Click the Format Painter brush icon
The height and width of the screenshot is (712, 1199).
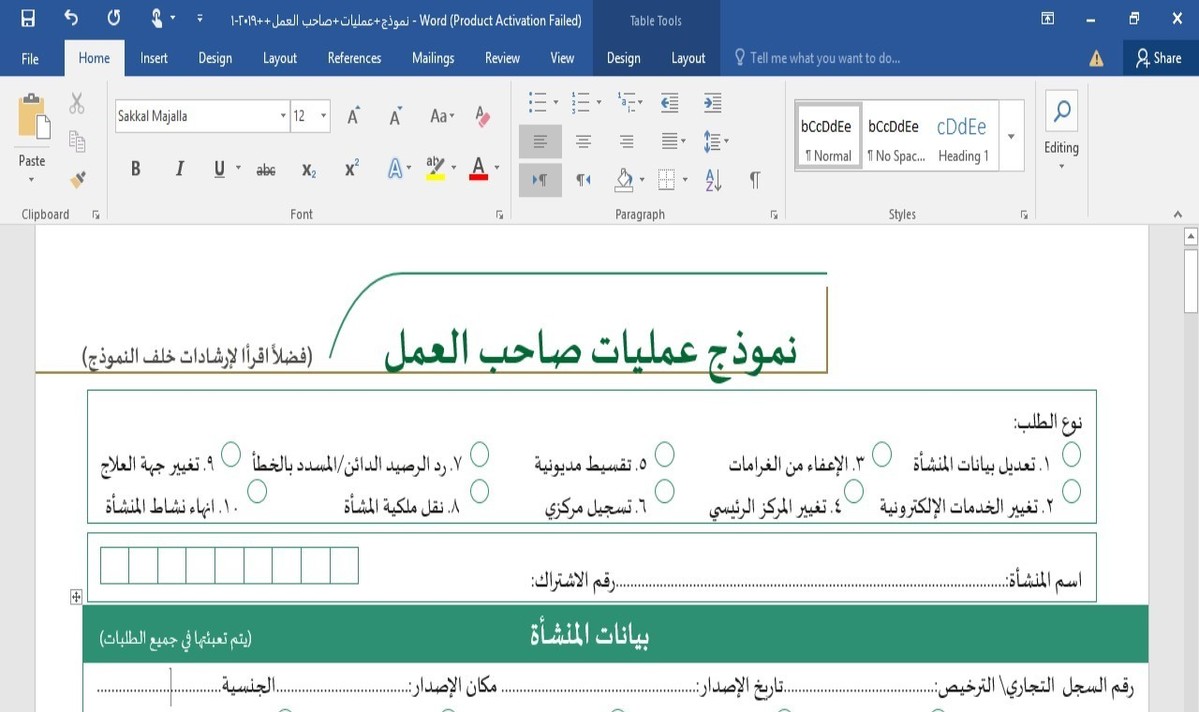tap(77, 180)
